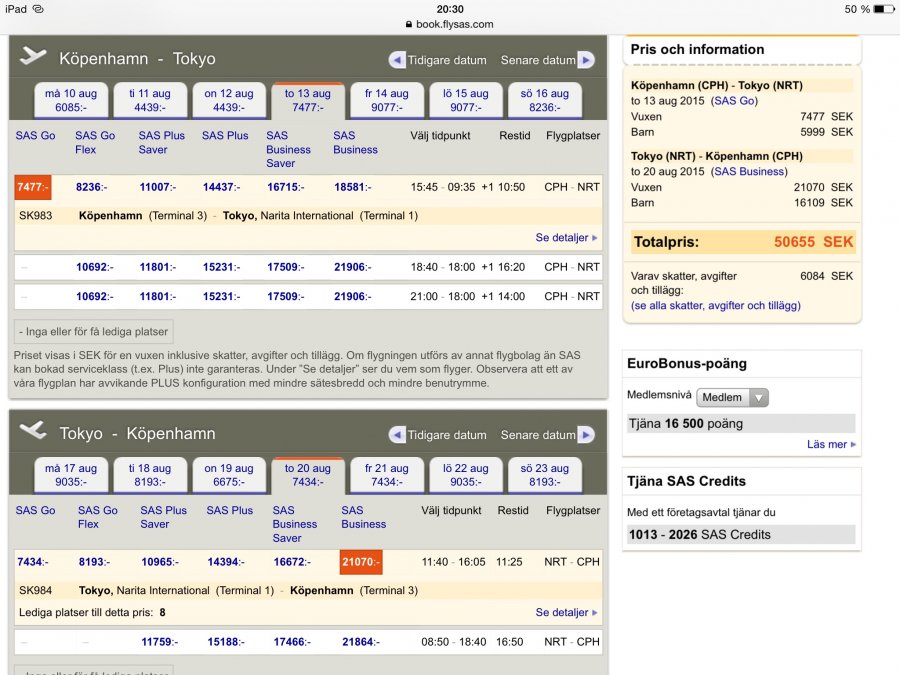Click later dates arrow for Tokyo–Köpenhamn

pyautogui.click(x=586, y=435)
